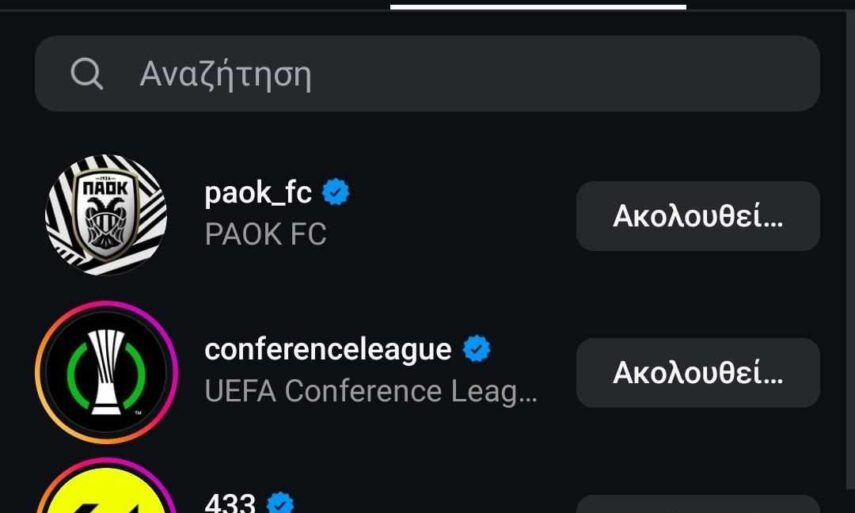Click the verified badge next to paok_fc
Image resolution: width=855 pixels, height=513 pixels.
[336, 192]
